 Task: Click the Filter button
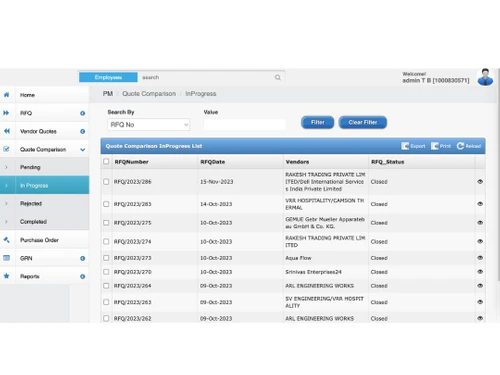point(317,122)
